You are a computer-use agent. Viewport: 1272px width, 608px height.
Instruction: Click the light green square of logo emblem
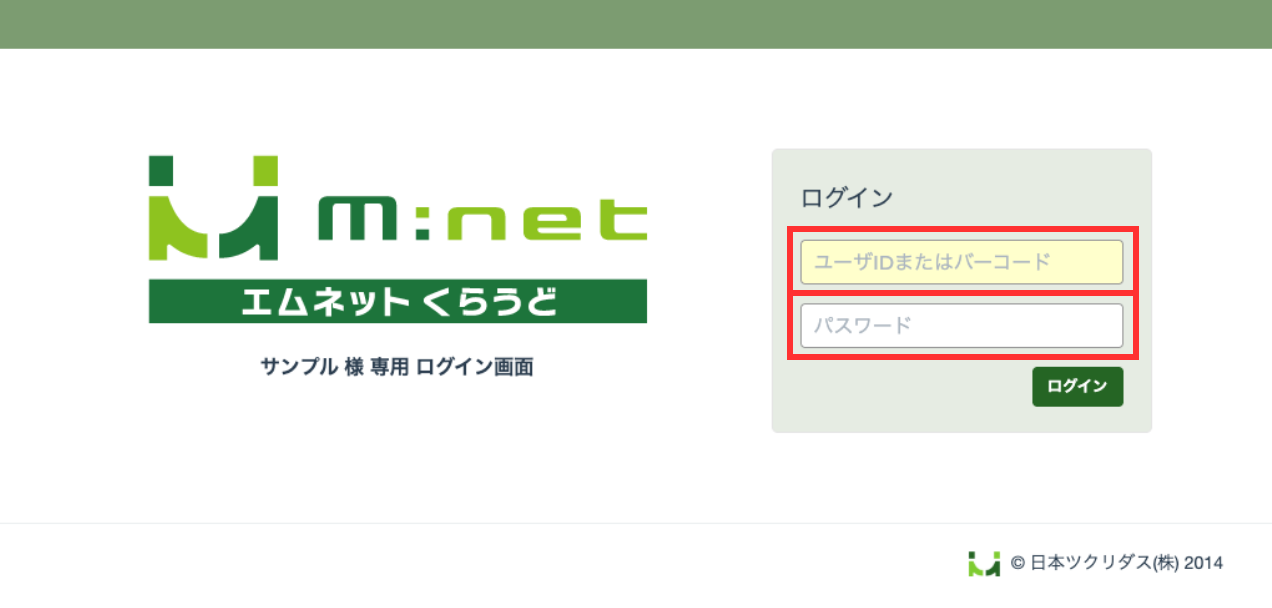pyautogui.click(x=264, y=170)
